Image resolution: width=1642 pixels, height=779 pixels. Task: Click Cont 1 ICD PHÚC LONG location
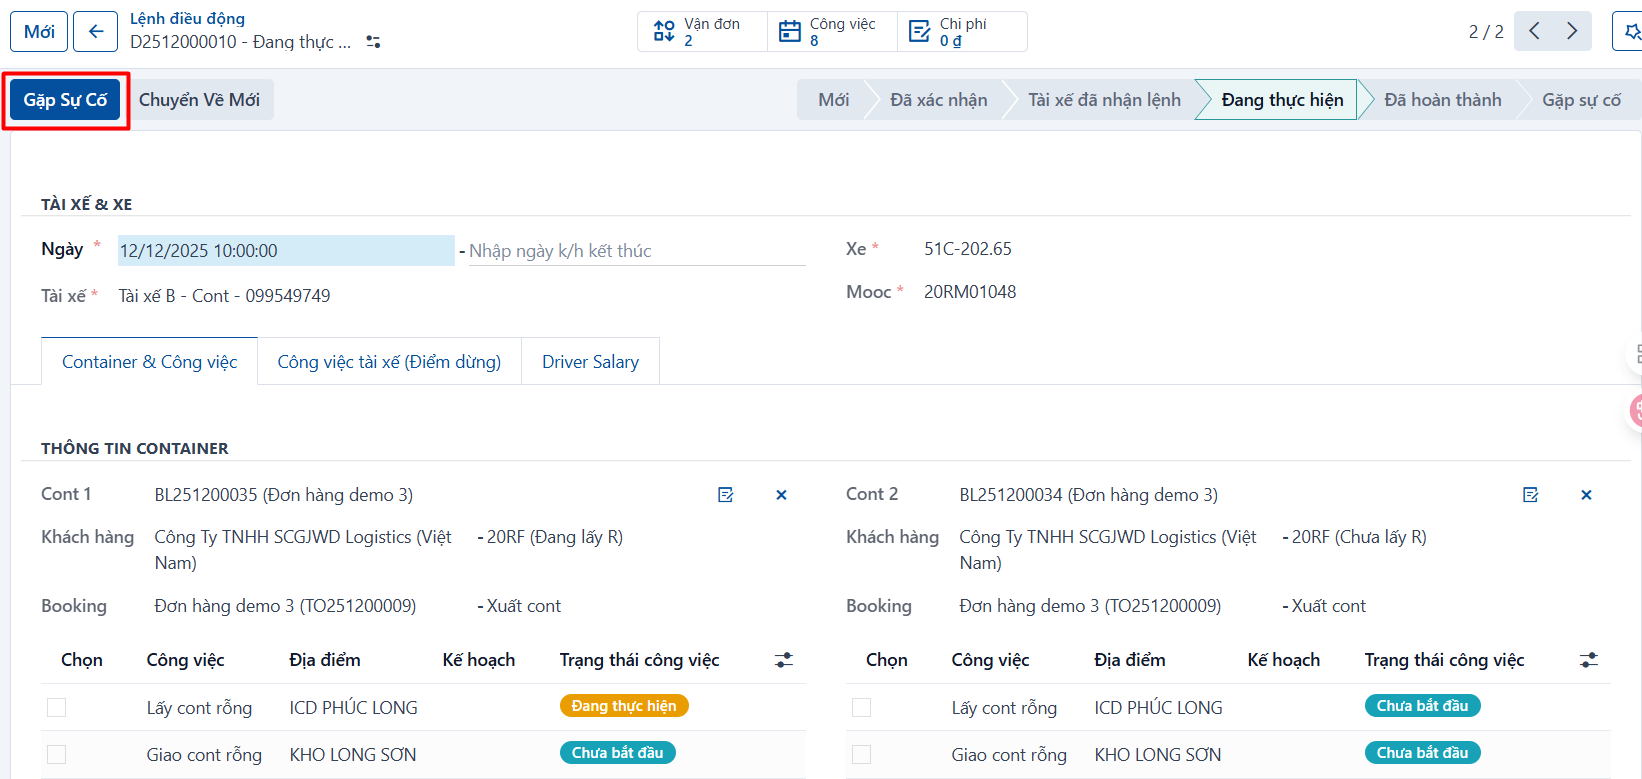(353, 708)
